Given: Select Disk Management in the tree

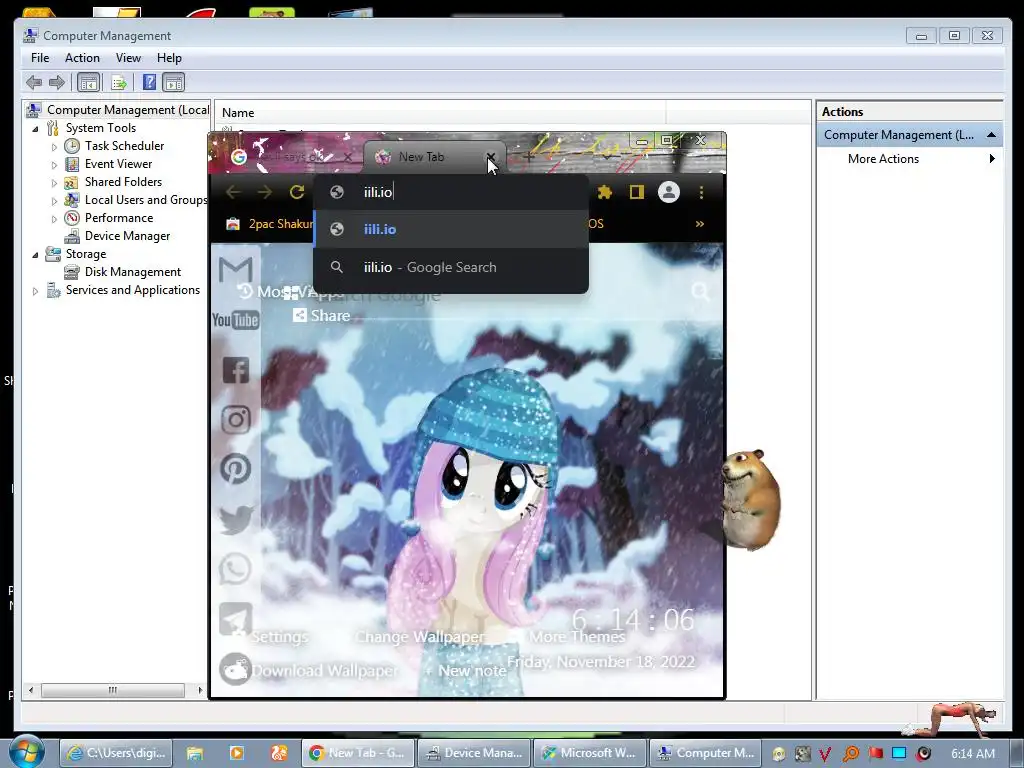Looking at the screenshot, I should pos(133,272).
